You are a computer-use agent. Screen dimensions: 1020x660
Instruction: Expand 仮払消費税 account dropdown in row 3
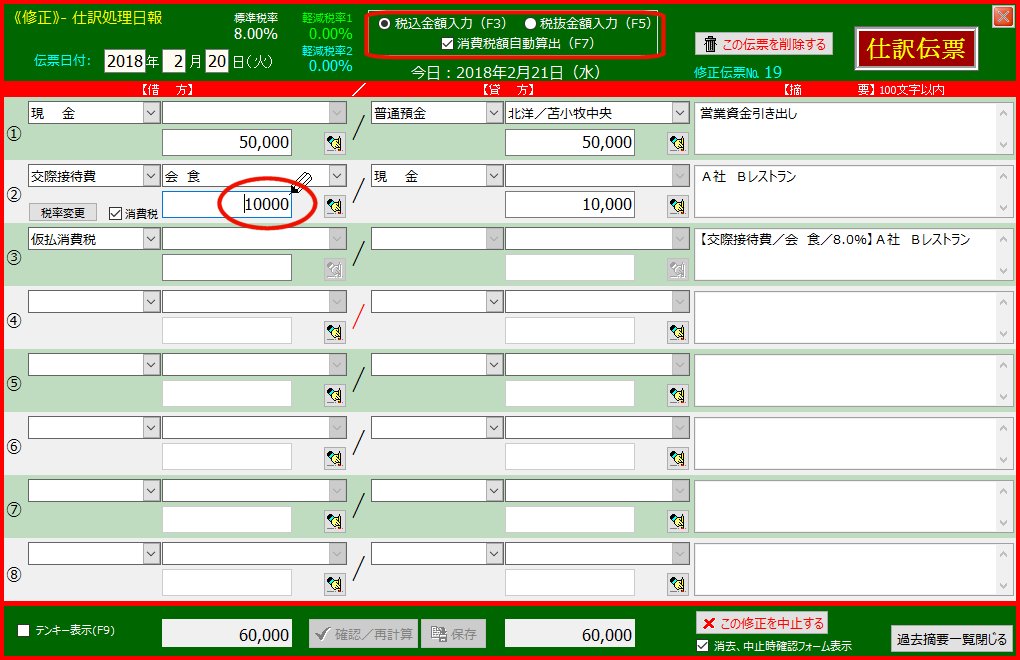tap(150, 239)
